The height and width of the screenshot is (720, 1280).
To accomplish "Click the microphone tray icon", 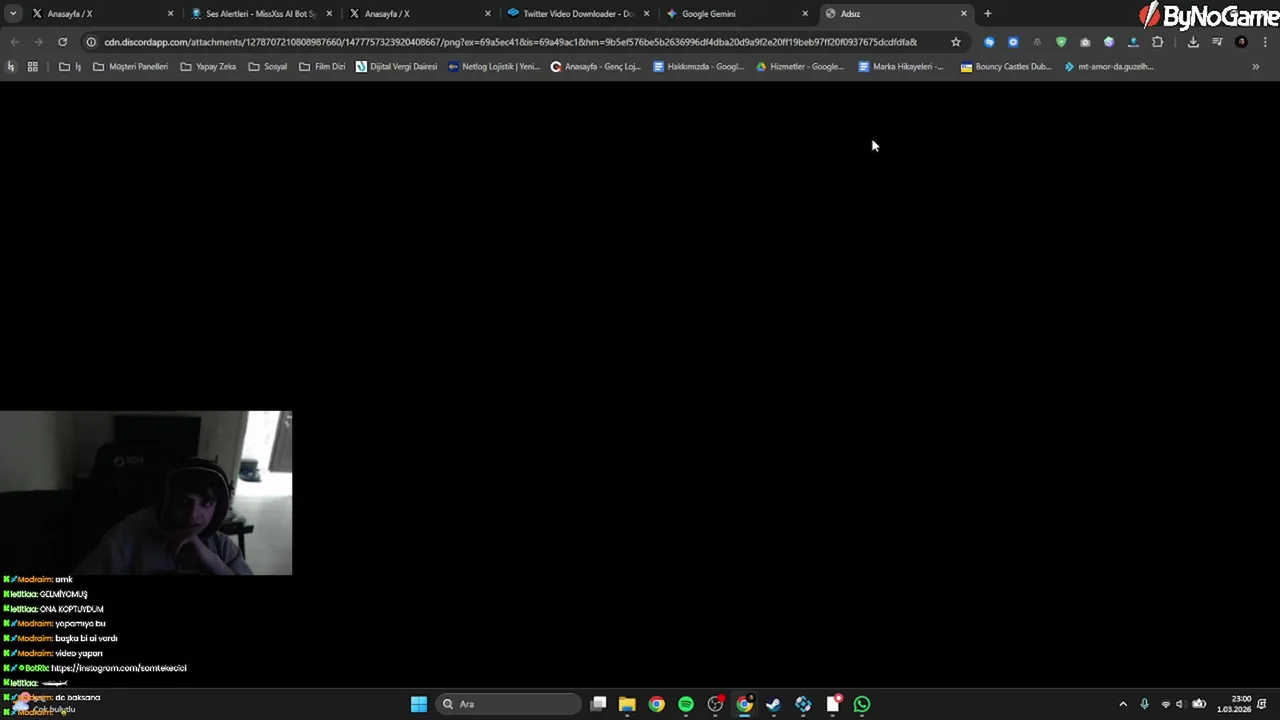I will click(1145, 704).
